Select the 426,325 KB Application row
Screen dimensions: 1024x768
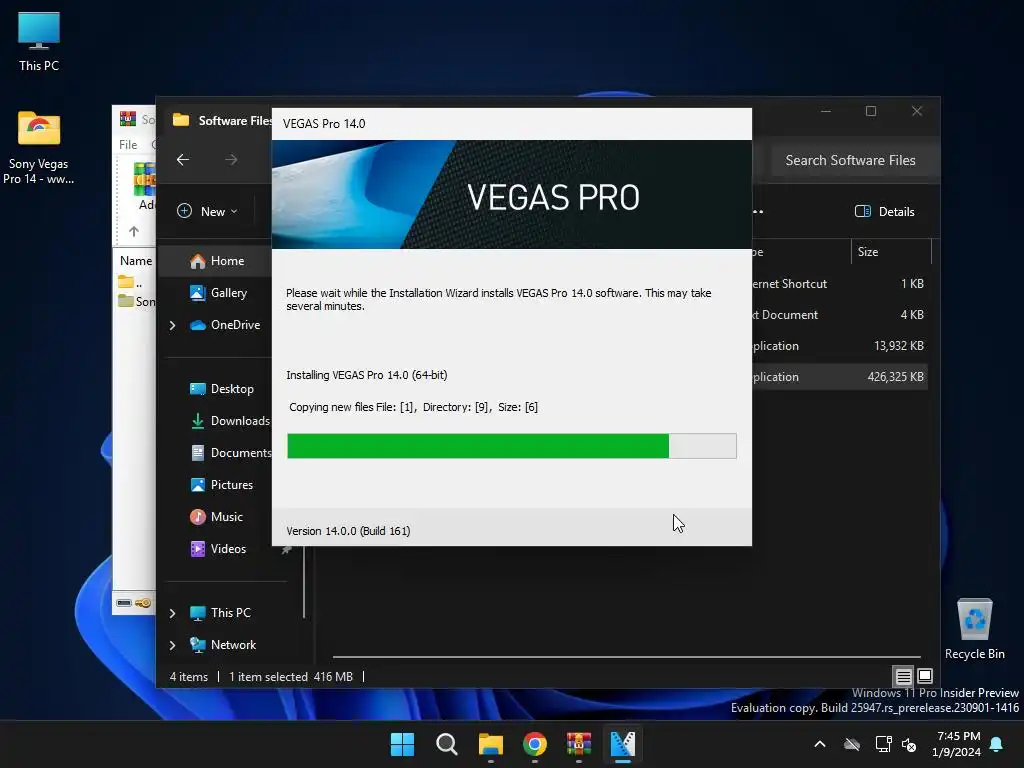pyautogui.click(x=839, y=377)
